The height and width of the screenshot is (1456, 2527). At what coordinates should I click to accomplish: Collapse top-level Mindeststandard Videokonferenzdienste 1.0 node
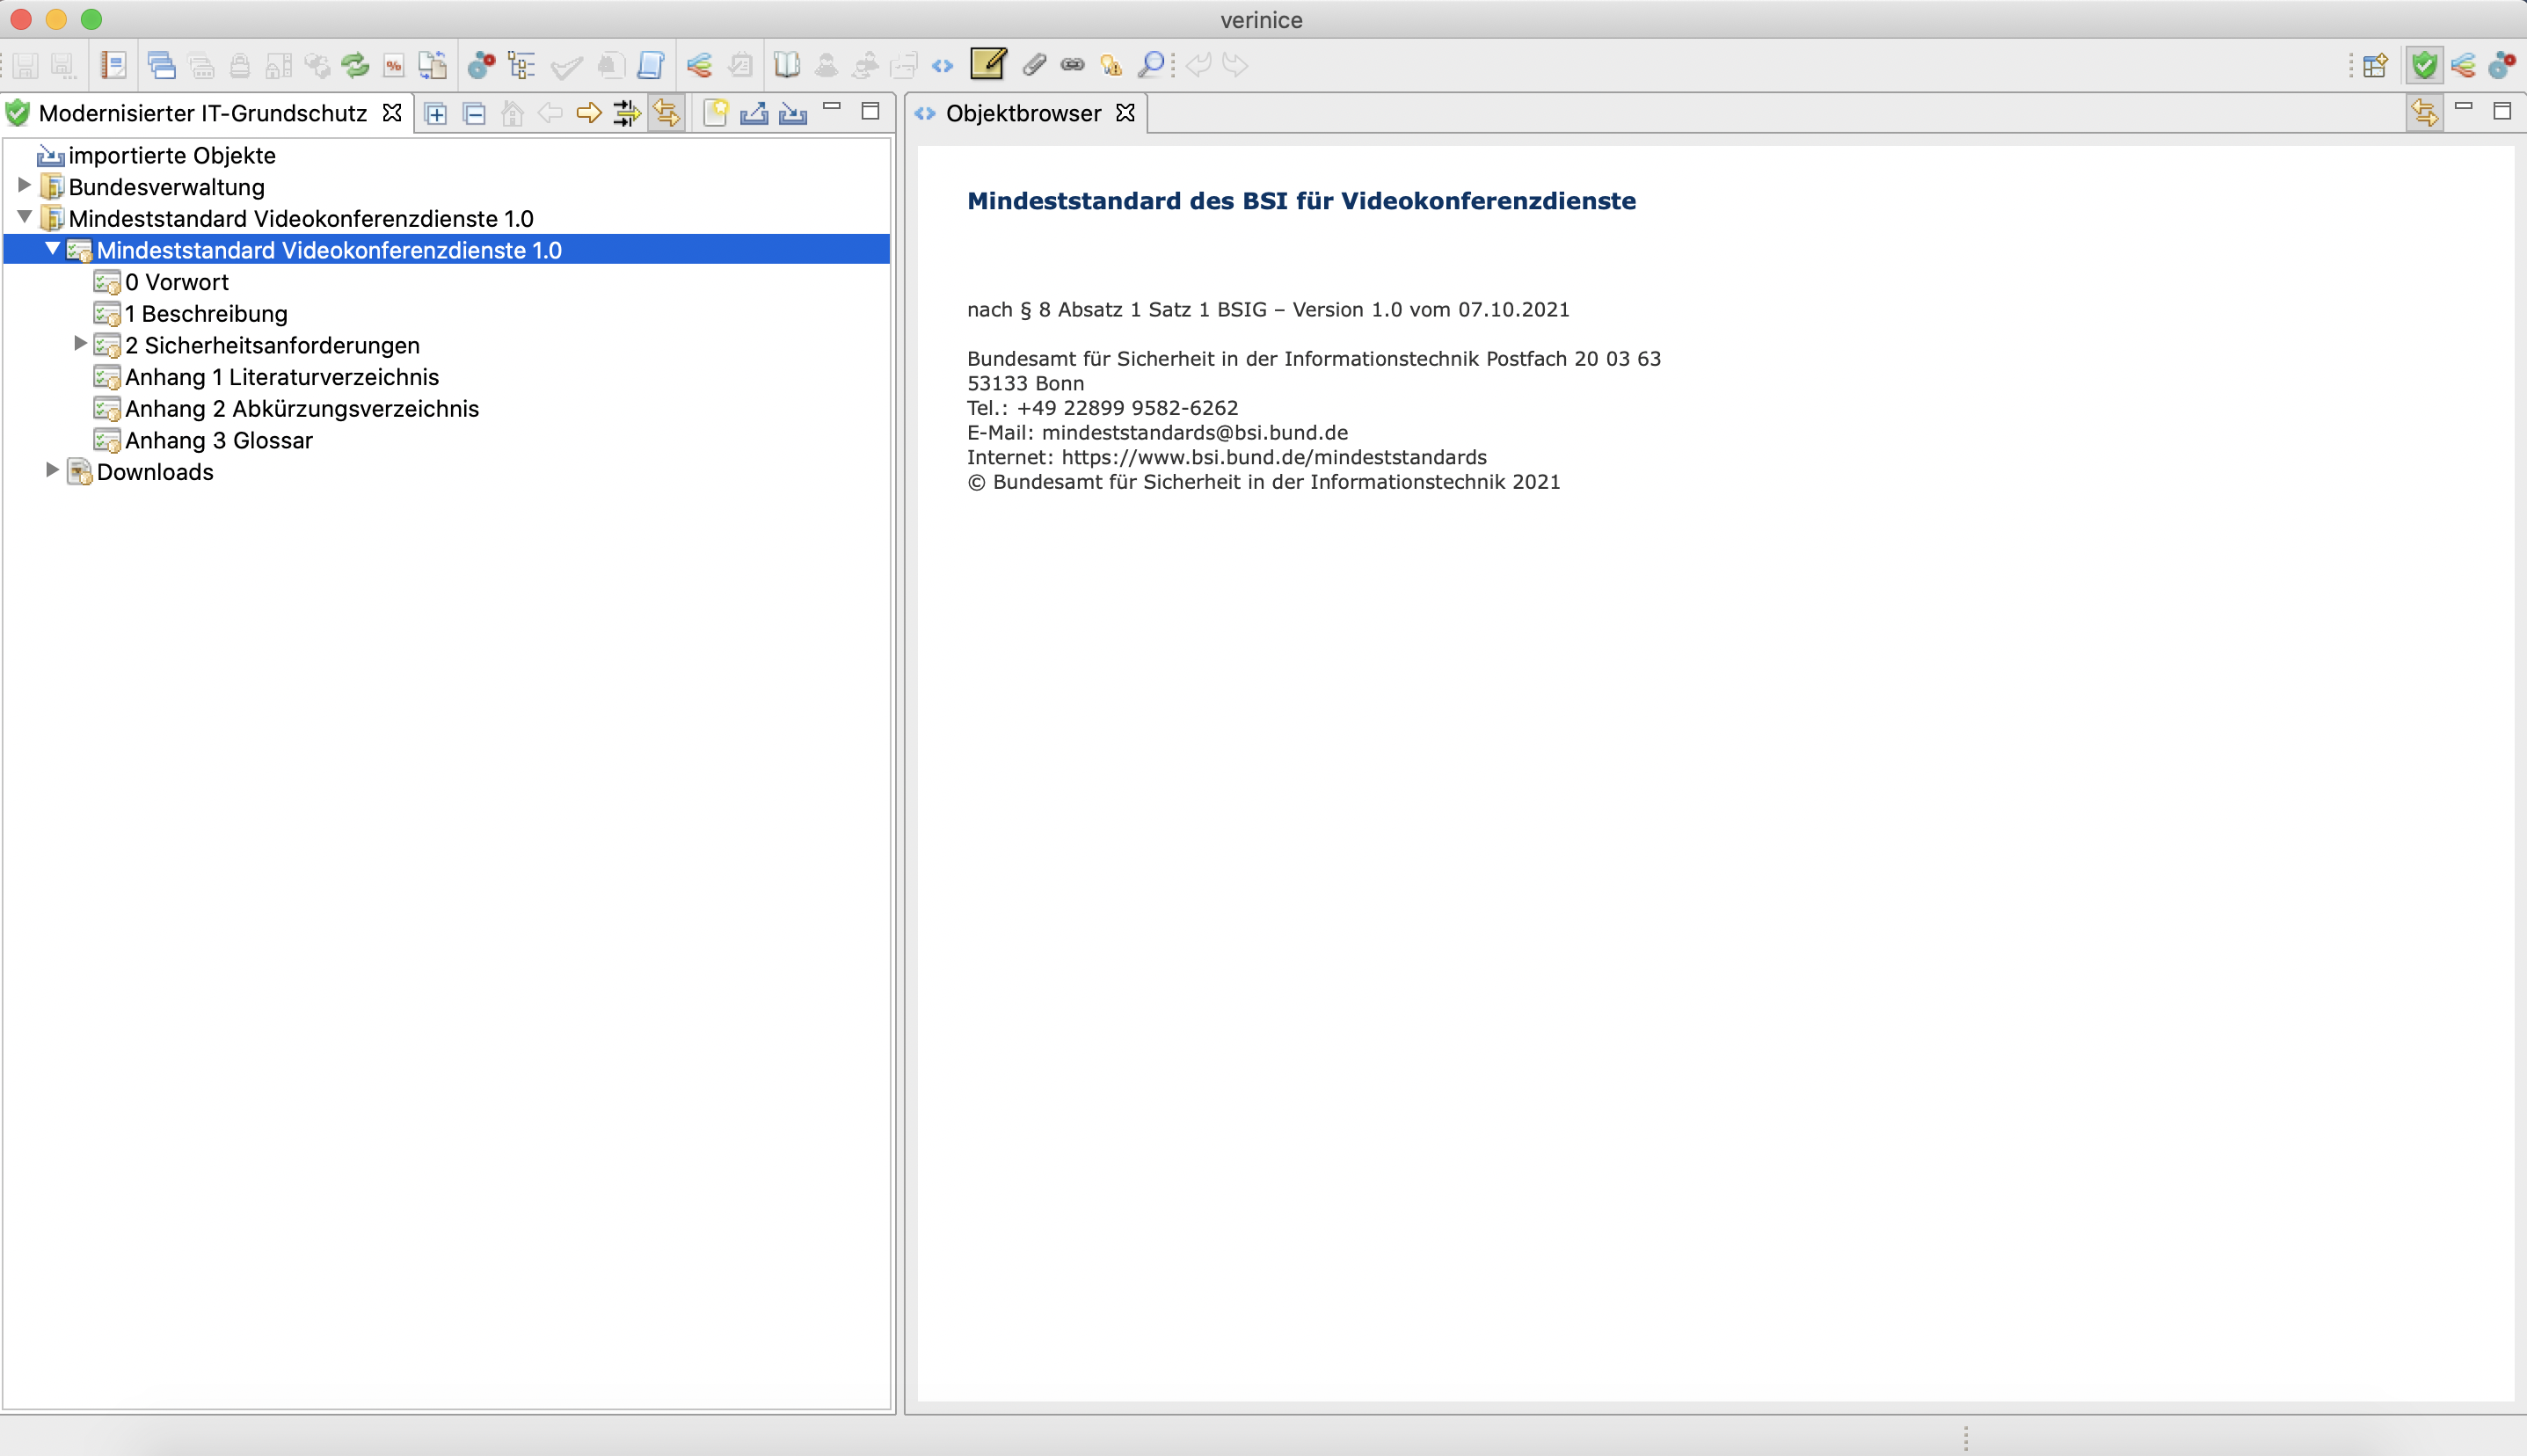24,217
